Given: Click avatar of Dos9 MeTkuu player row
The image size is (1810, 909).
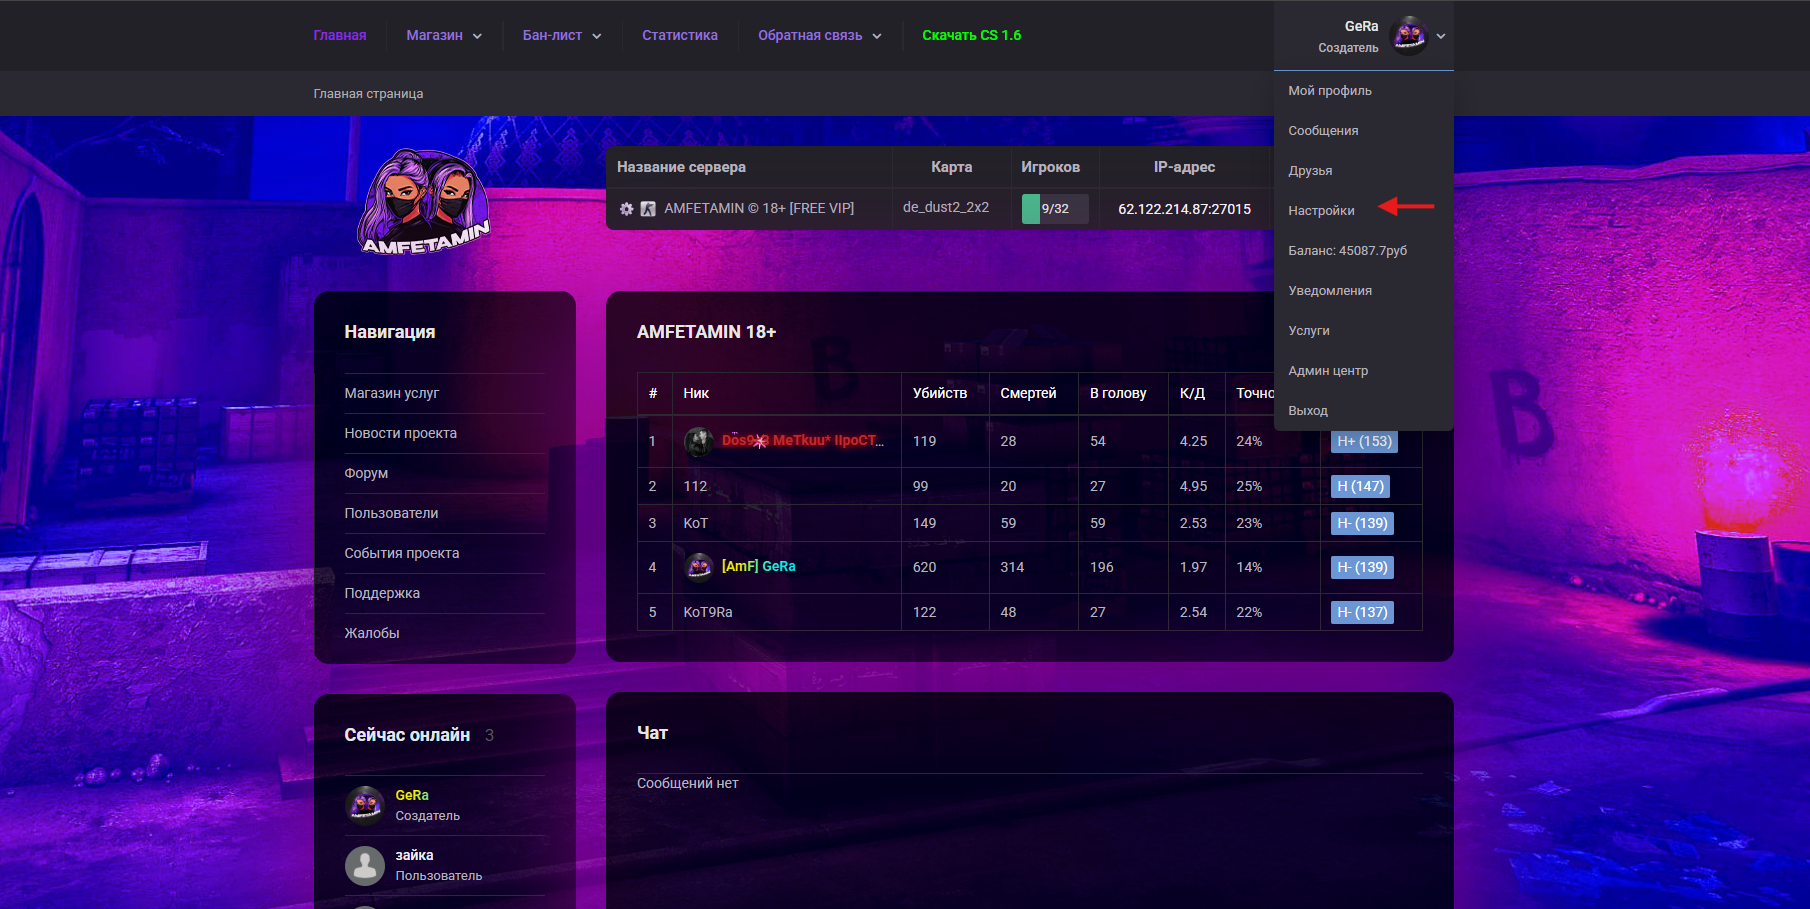Looking at the screenshot, I should click(x=699, y=441).
